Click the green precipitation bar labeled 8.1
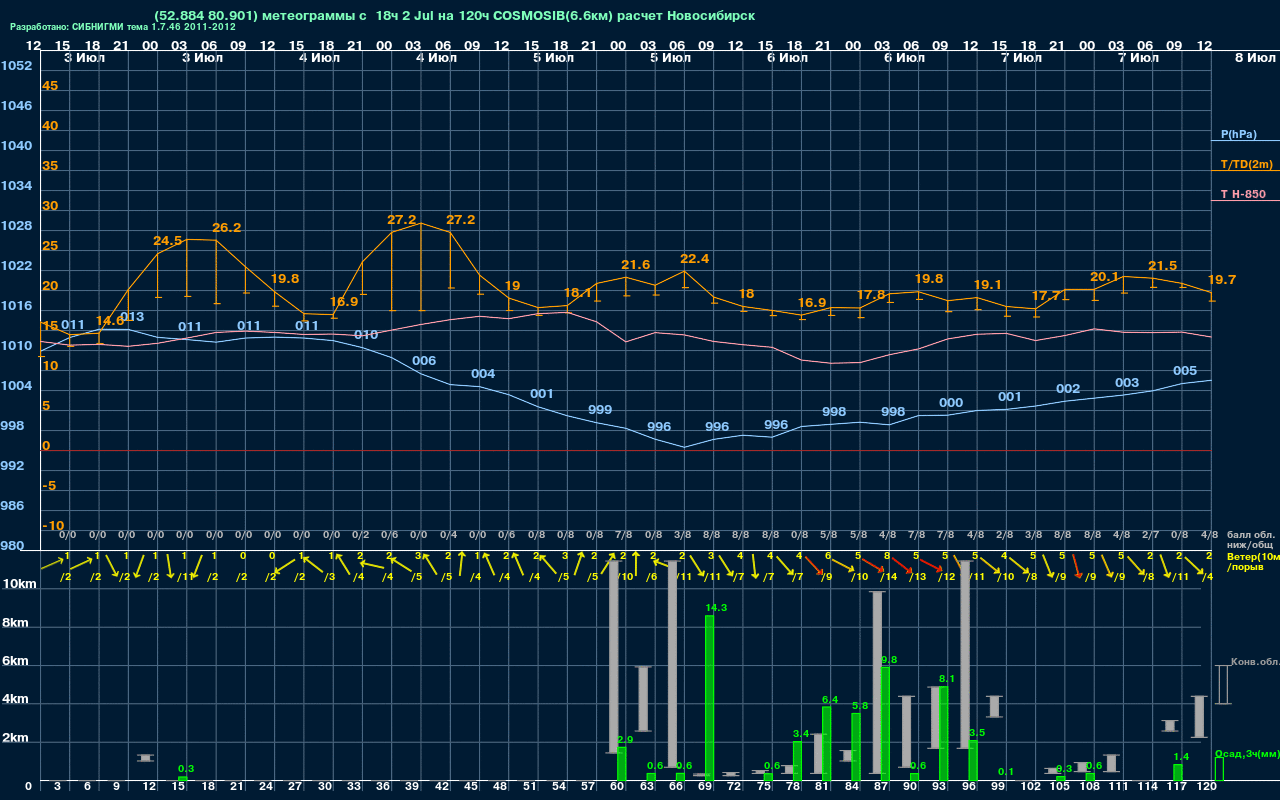 coord(943,734)
